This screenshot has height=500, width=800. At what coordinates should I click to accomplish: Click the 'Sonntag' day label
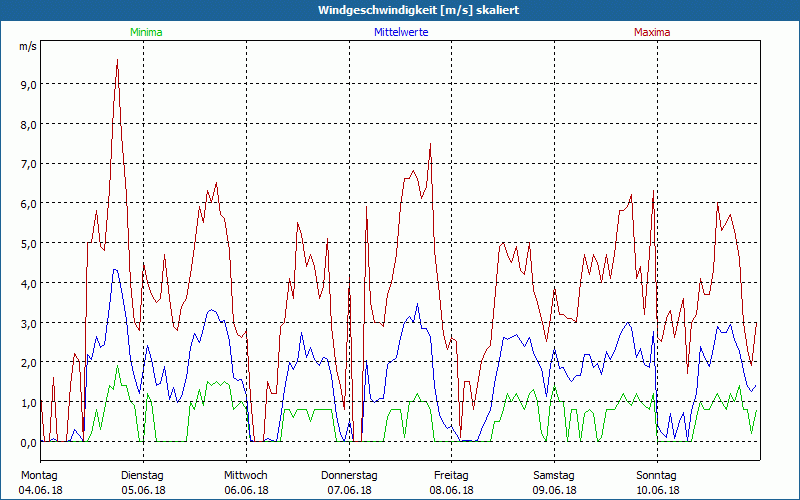[x=656, y=476]
